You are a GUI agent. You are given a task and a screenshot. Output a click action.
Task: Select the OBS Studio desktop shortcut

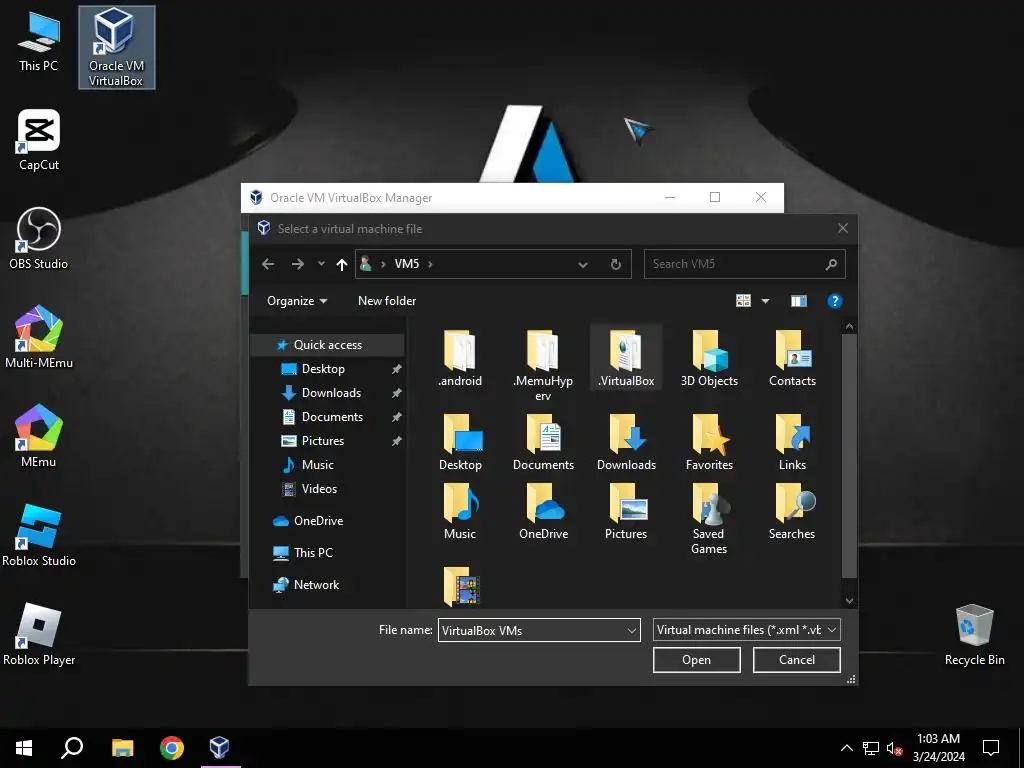click(x=39, y=239)
